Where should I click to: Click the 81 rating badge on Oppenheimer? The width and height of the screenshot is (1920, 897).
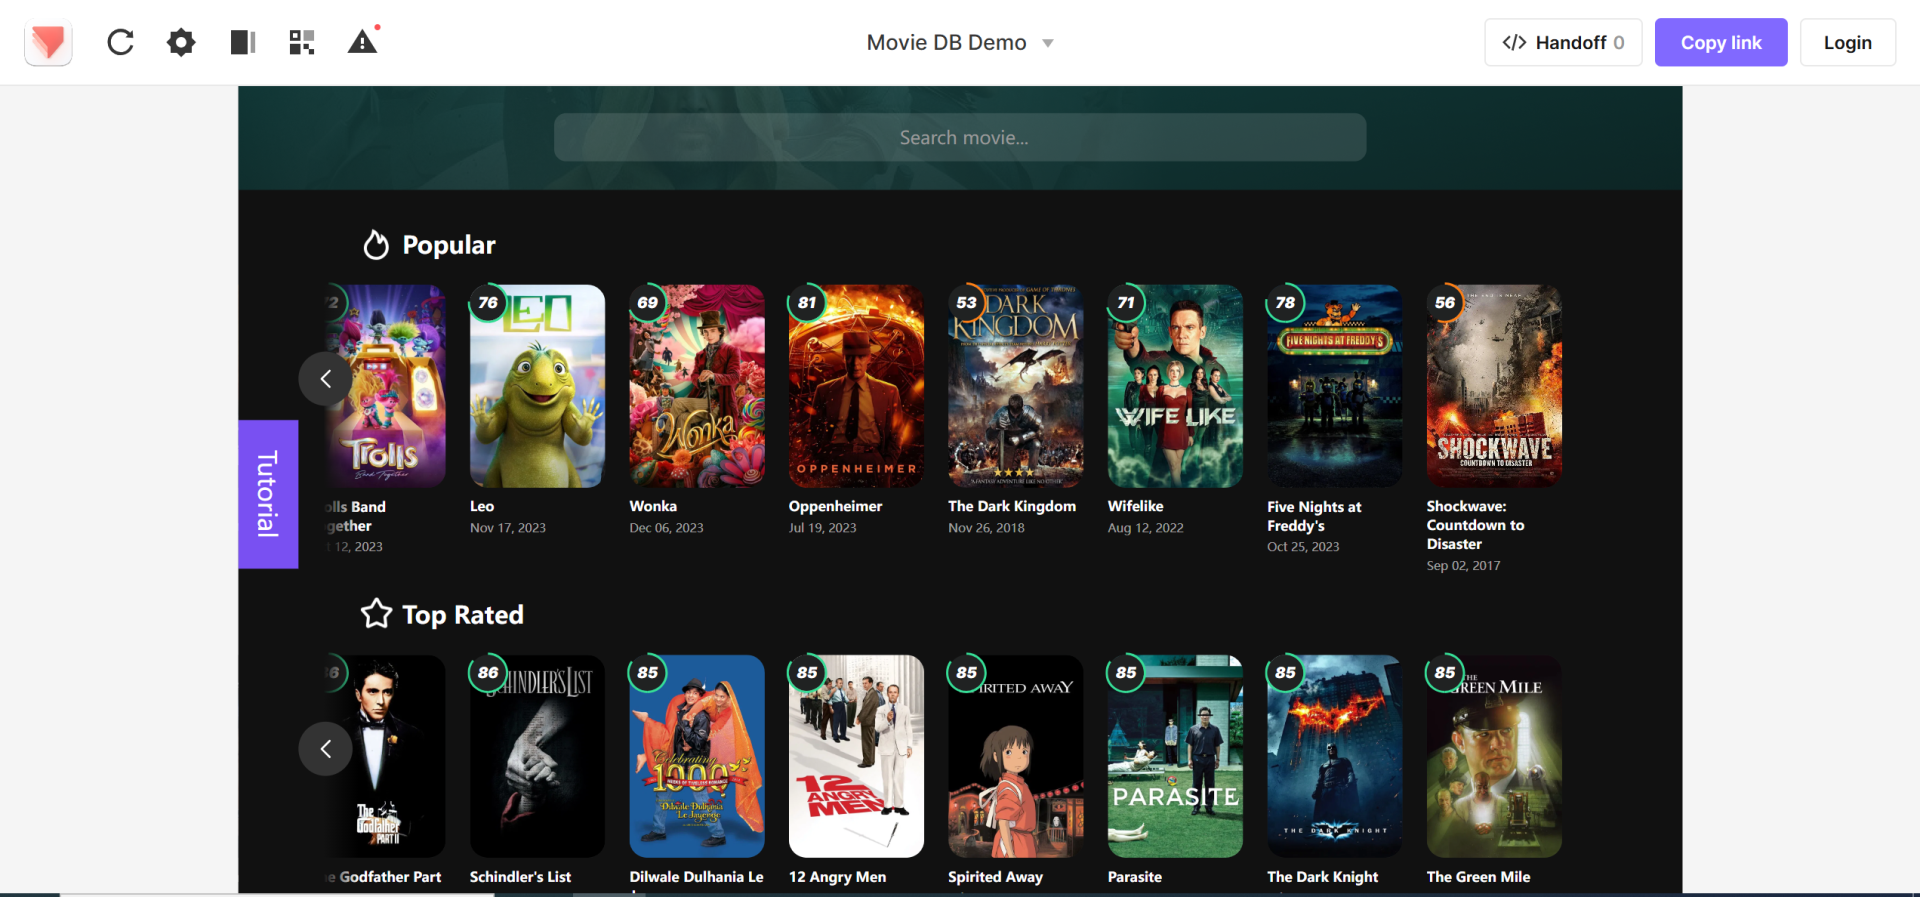tap(807, 302)
